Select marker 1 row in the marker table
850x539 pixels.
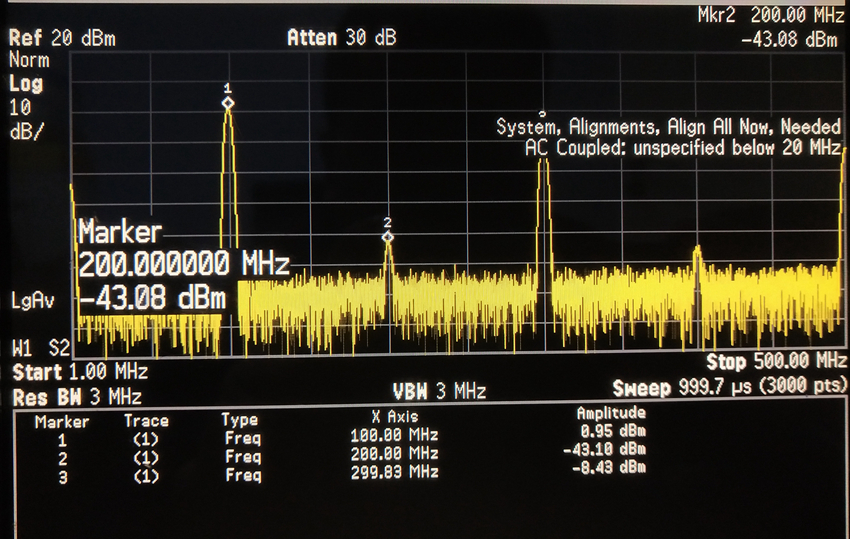click(340, 436)
